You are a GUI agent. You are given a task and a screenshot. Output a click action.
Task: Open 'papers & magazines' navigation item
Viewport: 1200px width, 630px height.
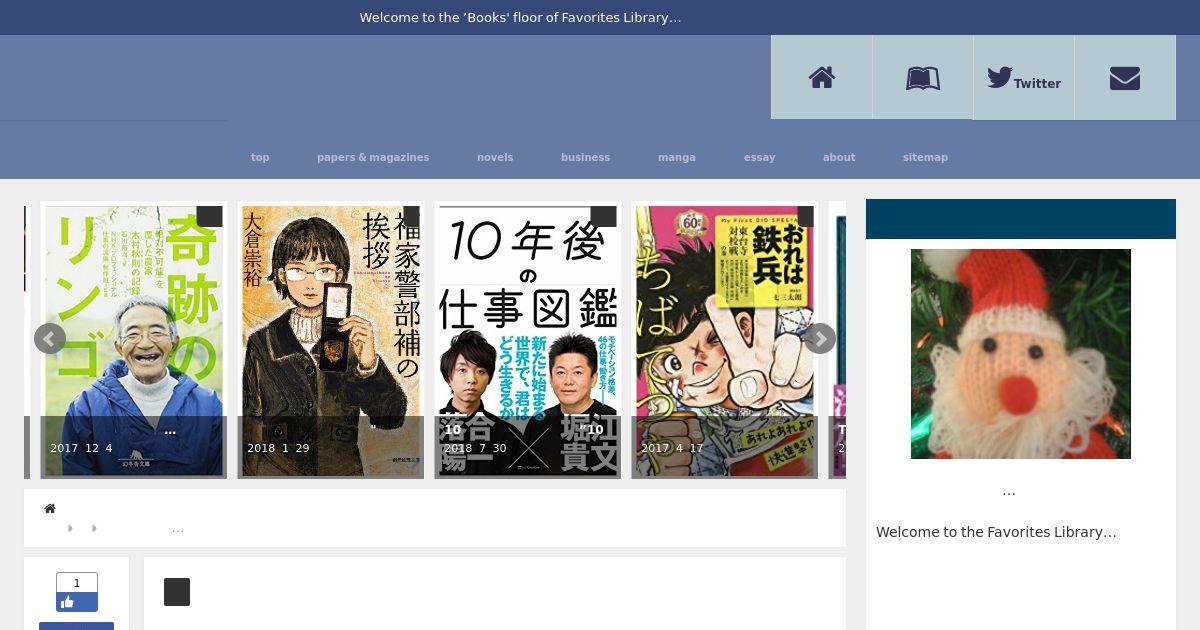pyautogui.click(x=373, y=157)
